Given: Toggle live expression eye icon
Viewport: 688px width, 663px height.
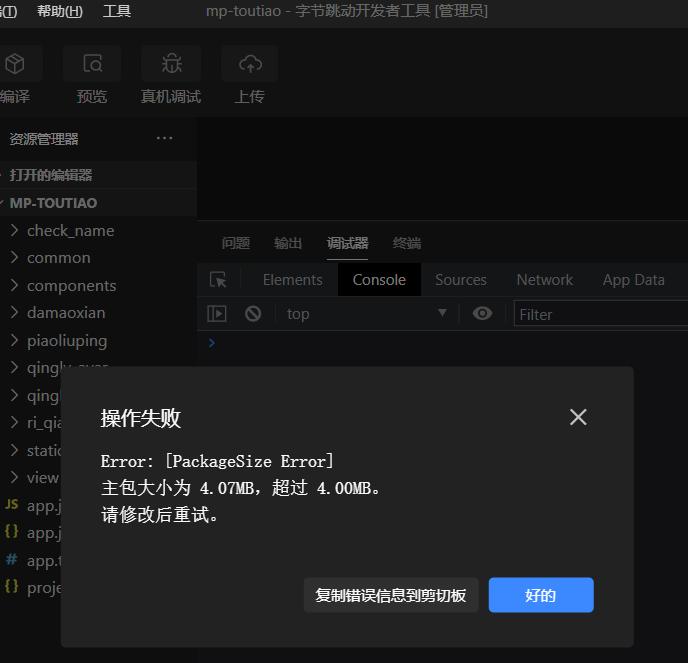Looking at the screenshot, I should (x=482, y=313).
